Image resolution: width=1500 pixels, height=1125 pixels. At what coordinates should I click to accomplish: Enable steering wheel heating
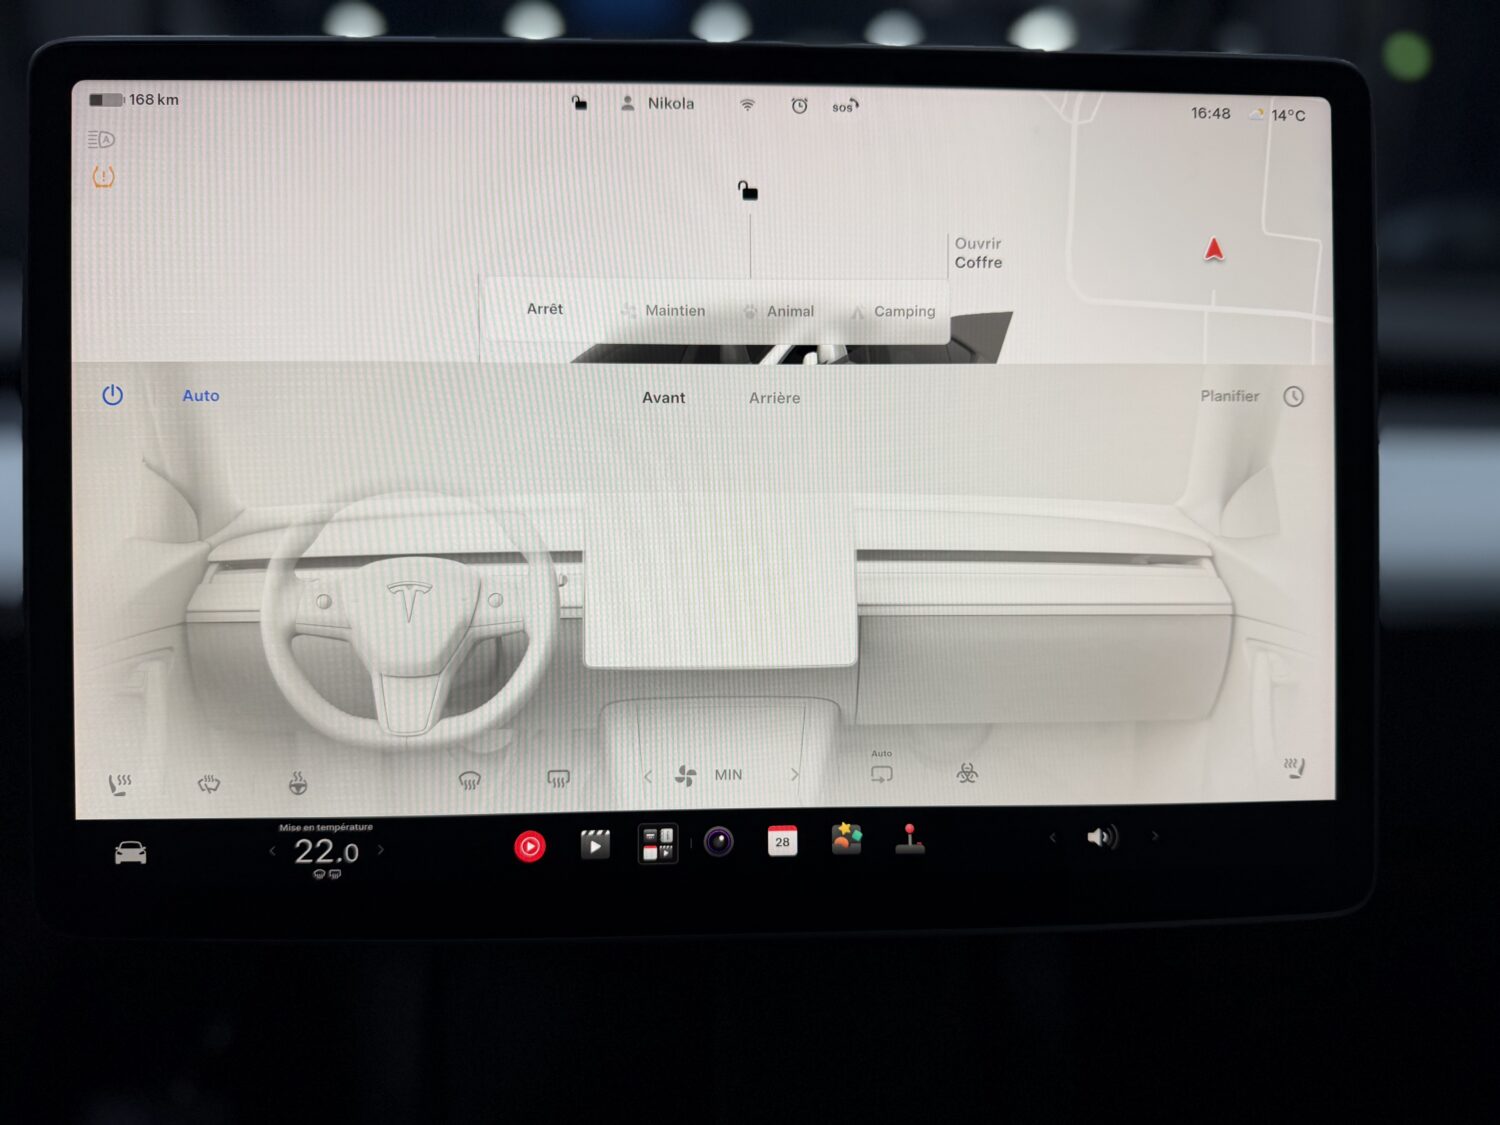[297, 782]
